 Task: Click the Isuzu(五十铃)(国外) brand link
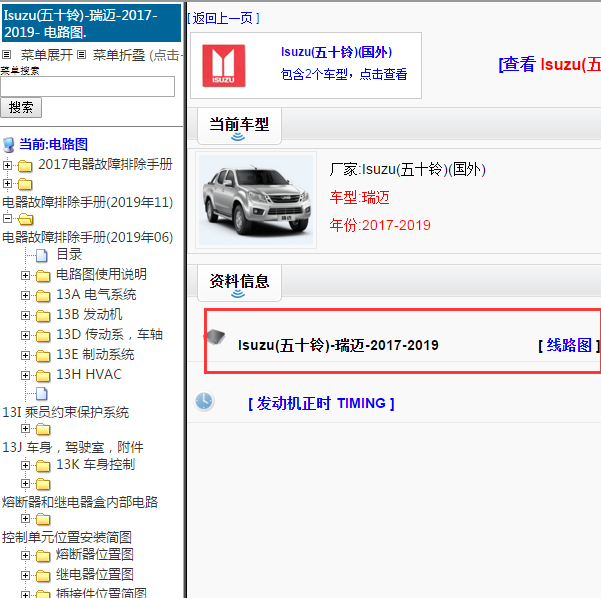point(337,52)
